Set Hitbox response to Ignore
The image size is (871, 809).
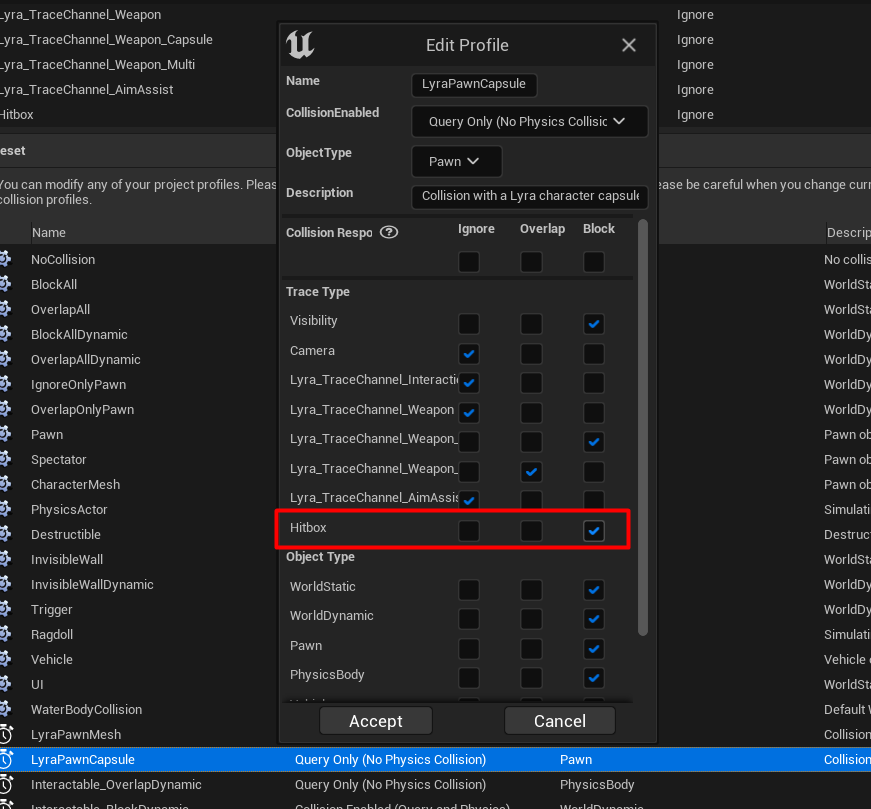[469, 531]
